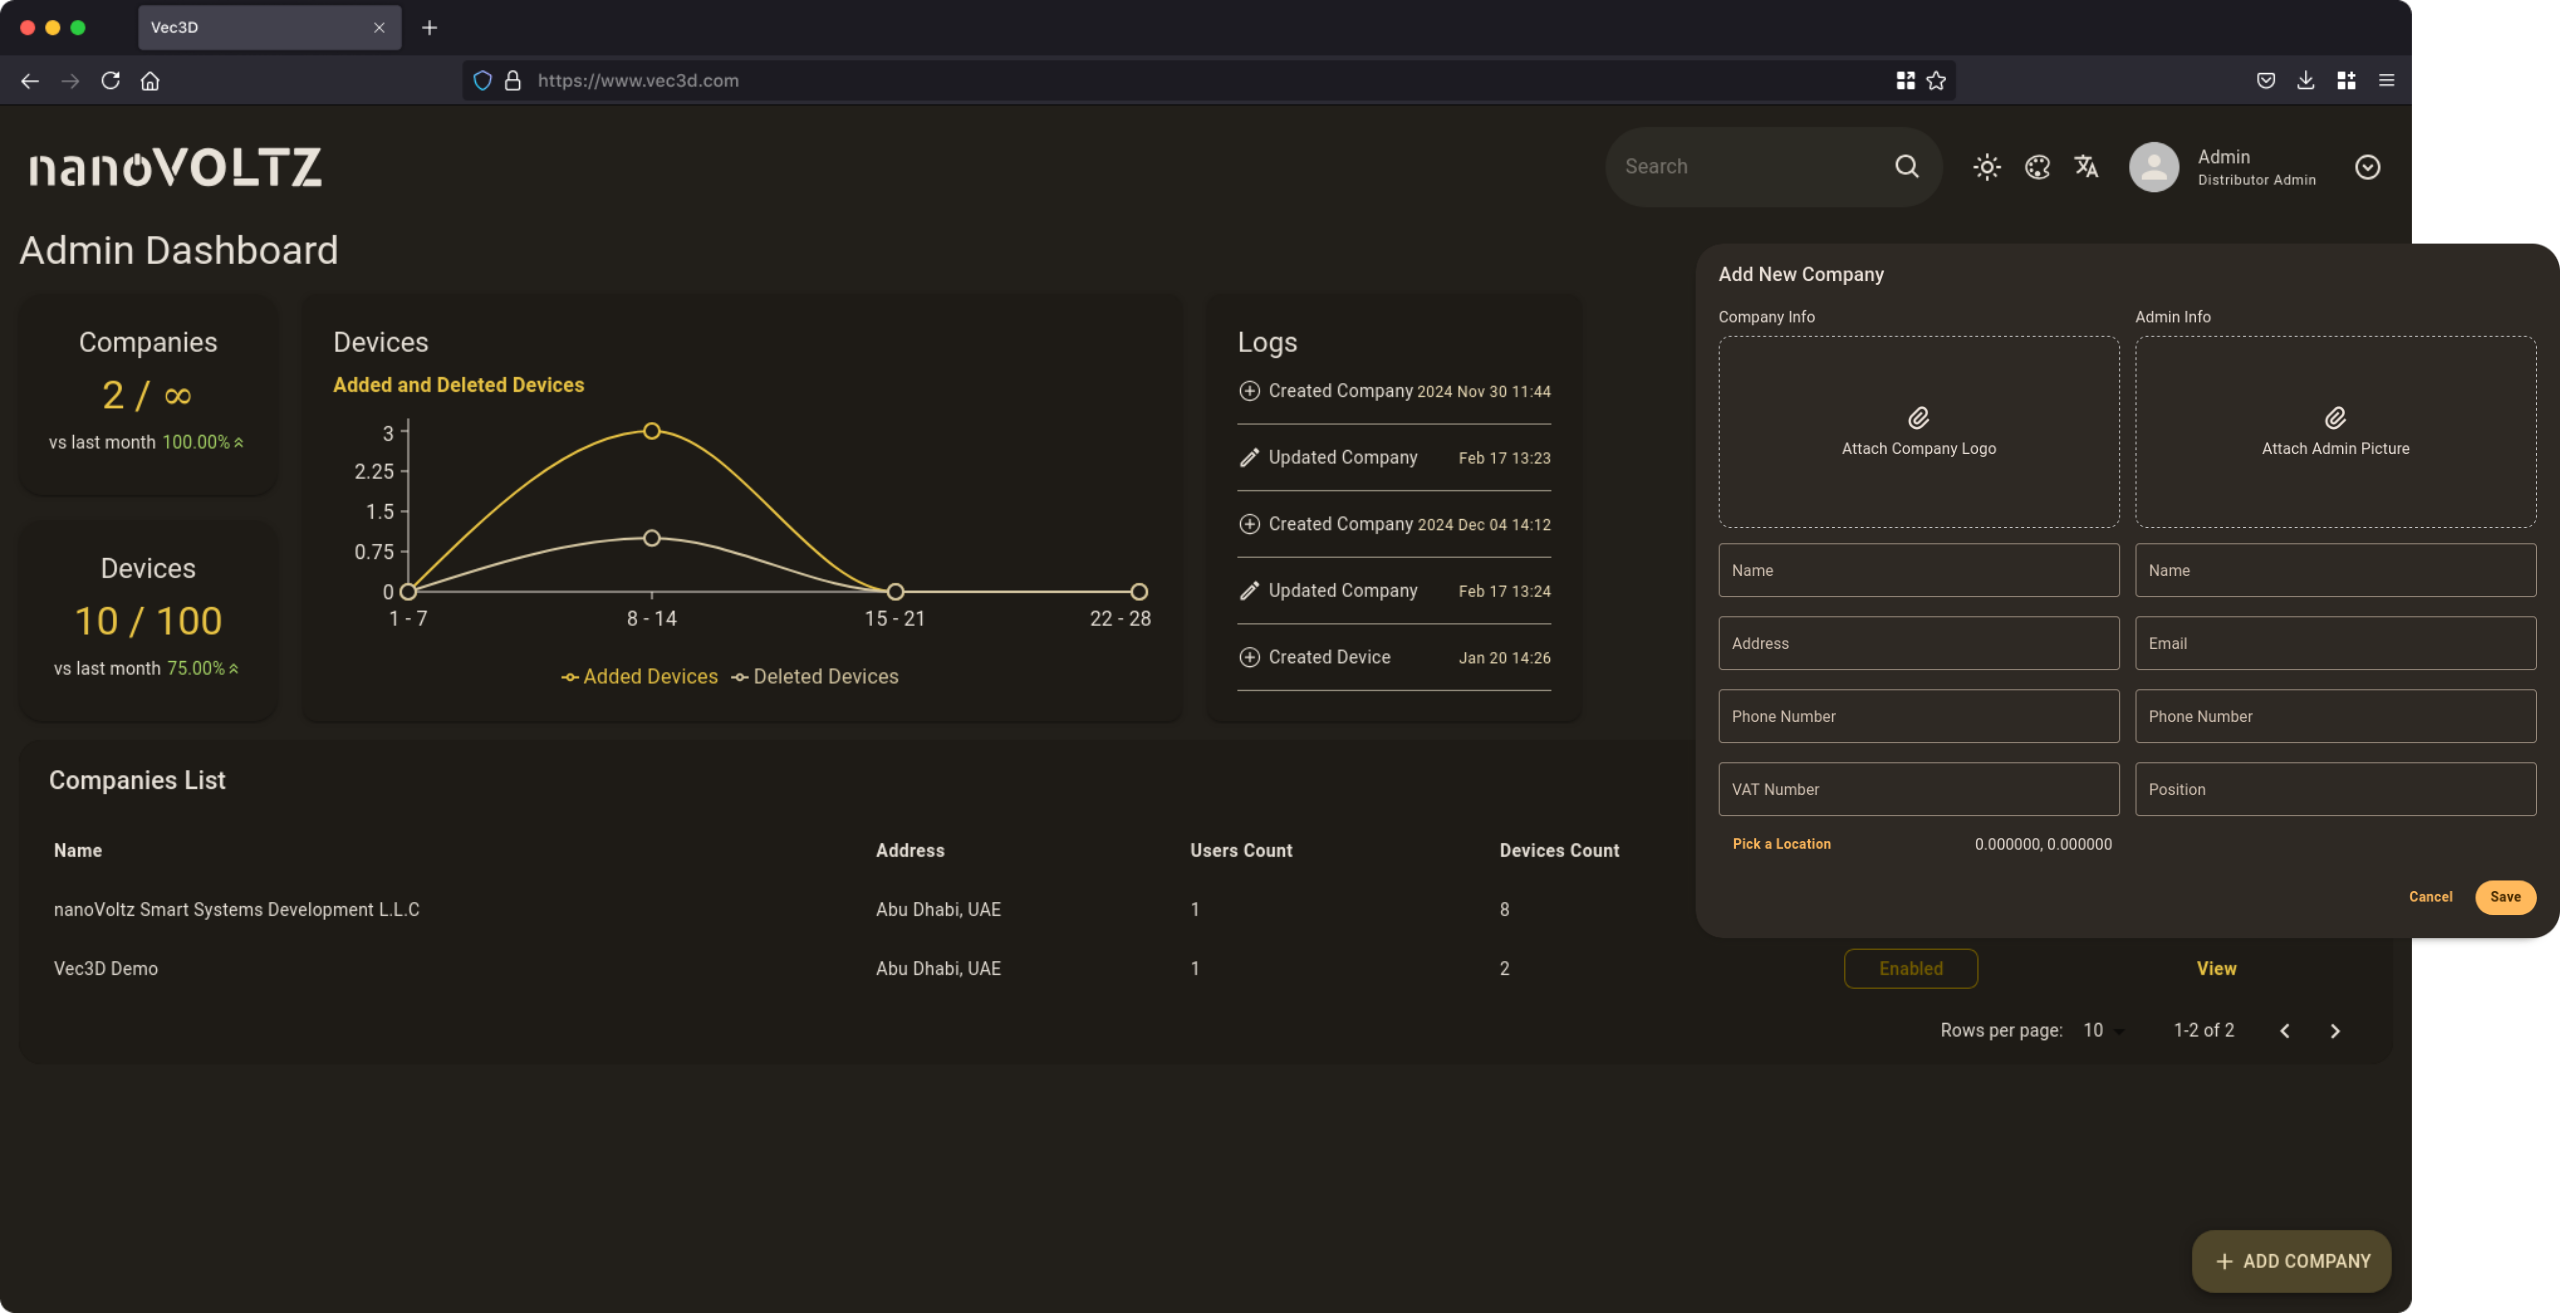Viewport: 2560px width, 1313px height.
Task: Click chart data point at 22 - 28
Action: click(1139, 592)
